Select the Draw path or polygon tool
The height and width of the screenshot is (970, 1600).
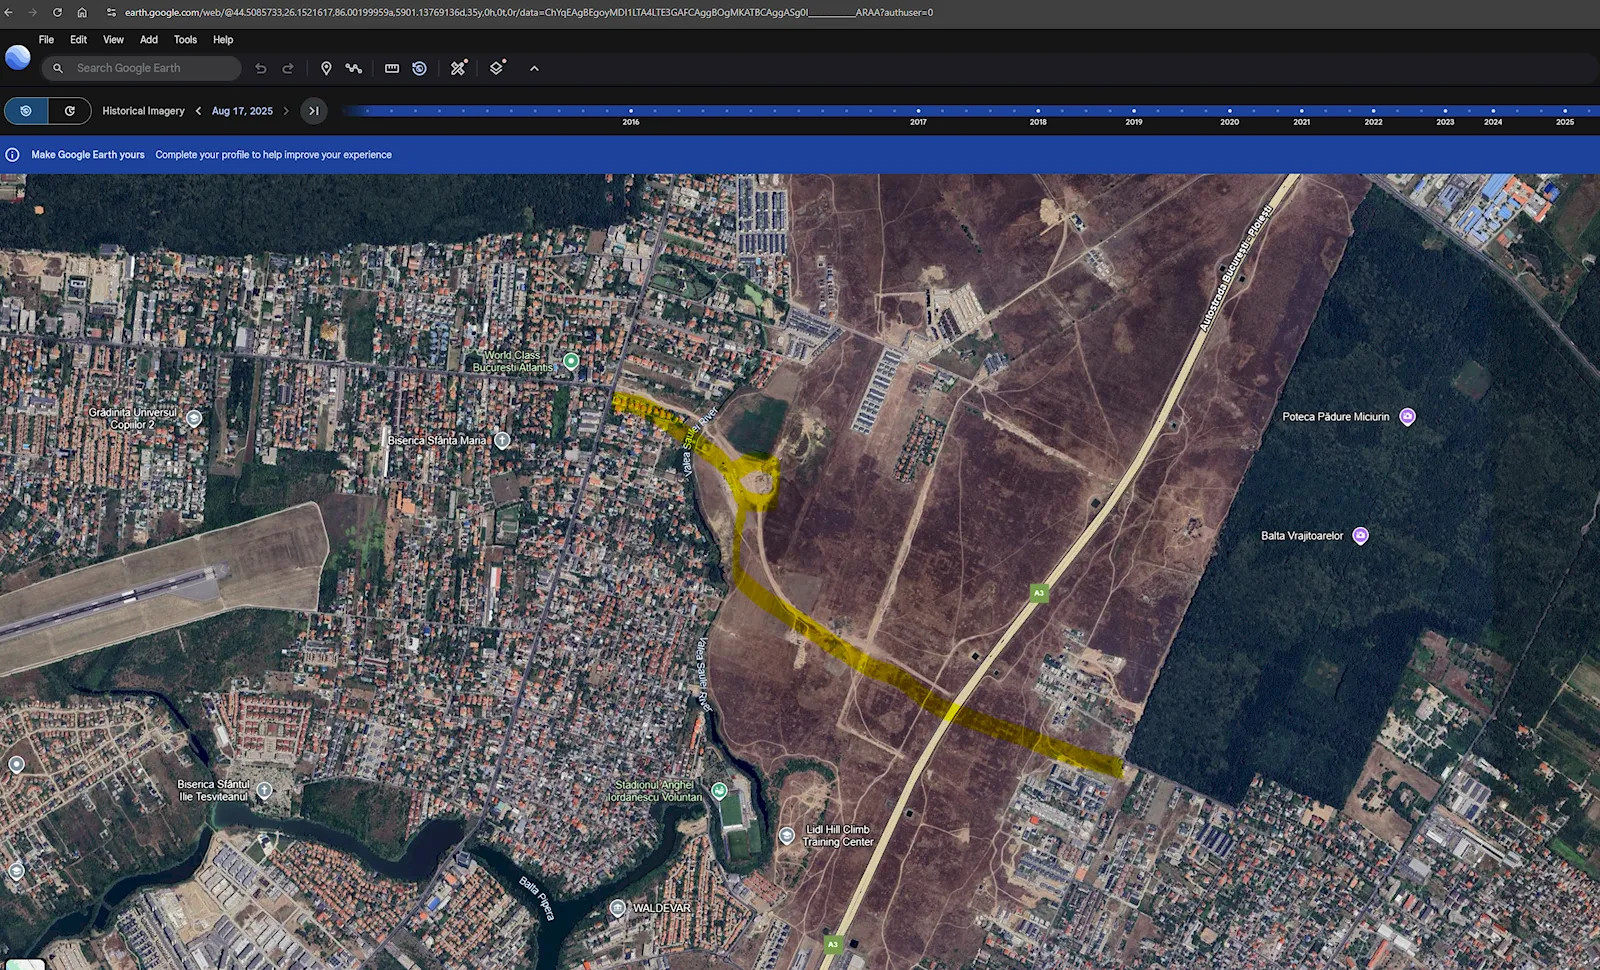click(354, 68)
